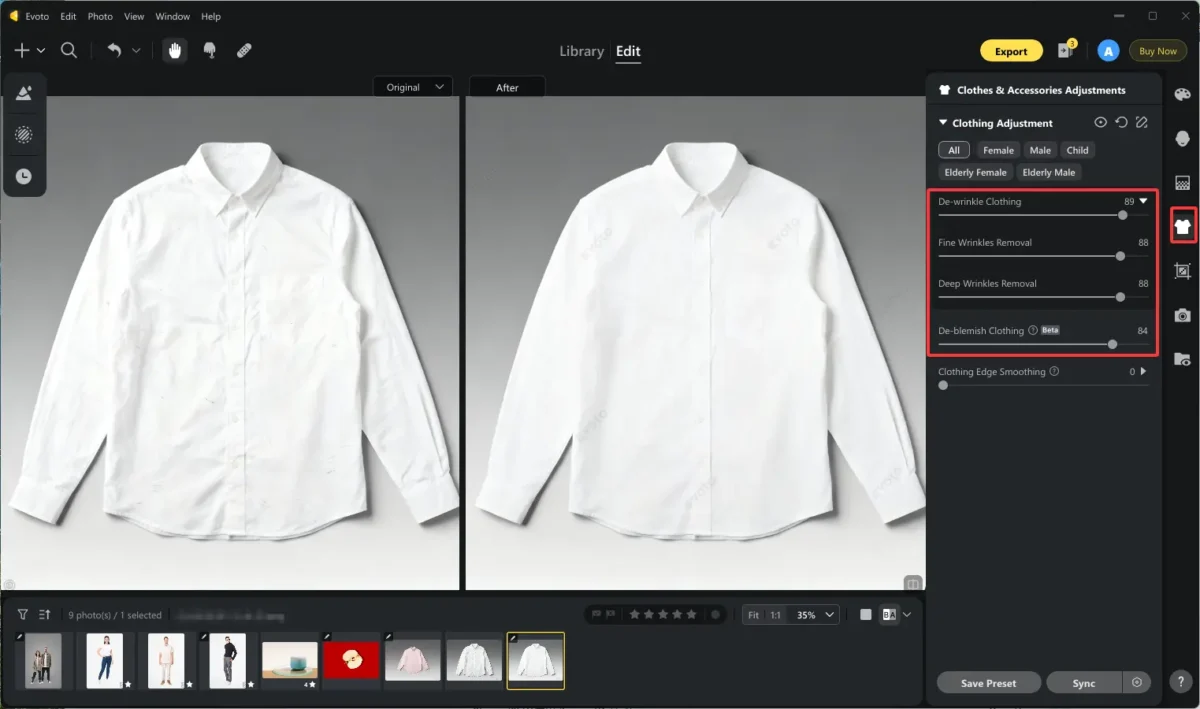Select the Elderly Female filter
Screen dimensions: 1200x709
click(x=975, y=172)
